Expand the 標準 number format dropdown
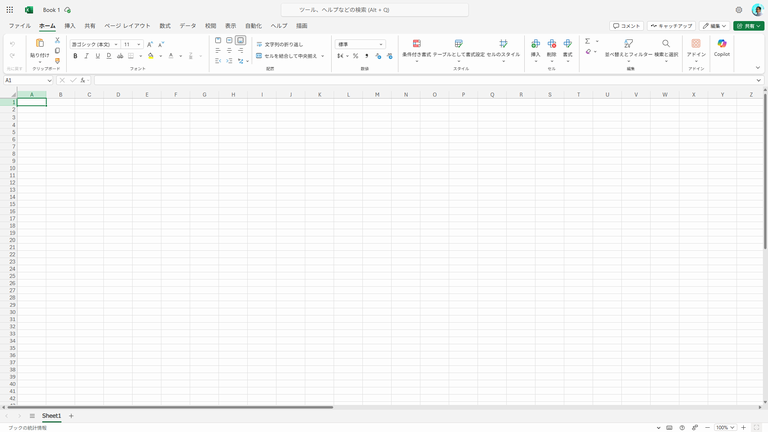The image size is (768, 432). coord(381,44)
